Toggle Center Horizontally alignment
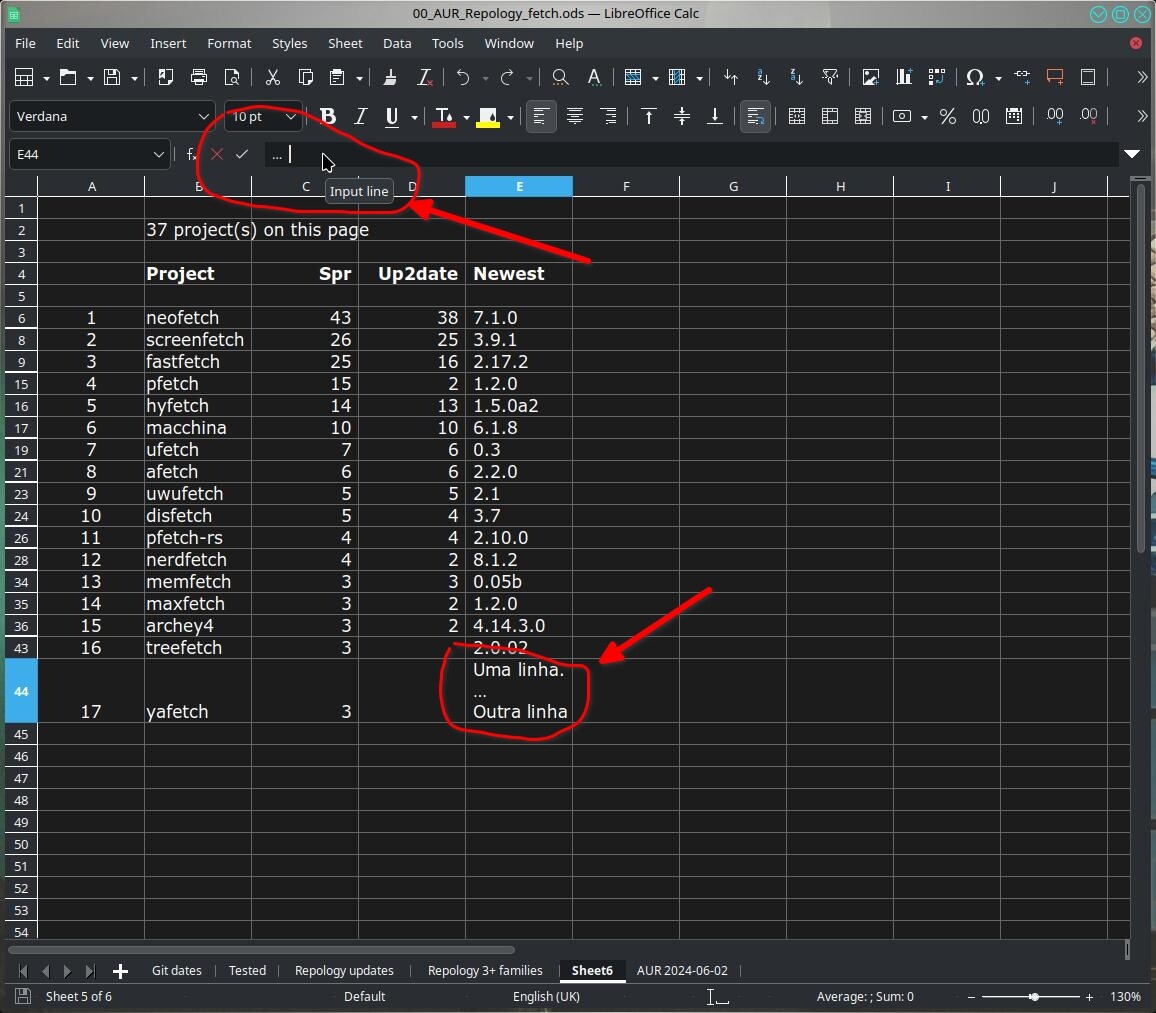The width and height of the screenshot is (1156, 1013). [574, 116]
